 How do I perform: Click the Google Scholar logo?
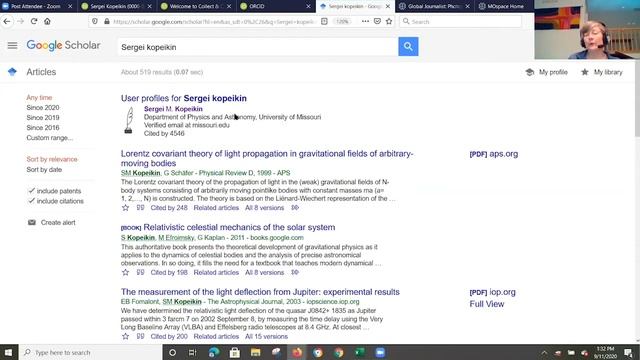(x=63, y=45)
